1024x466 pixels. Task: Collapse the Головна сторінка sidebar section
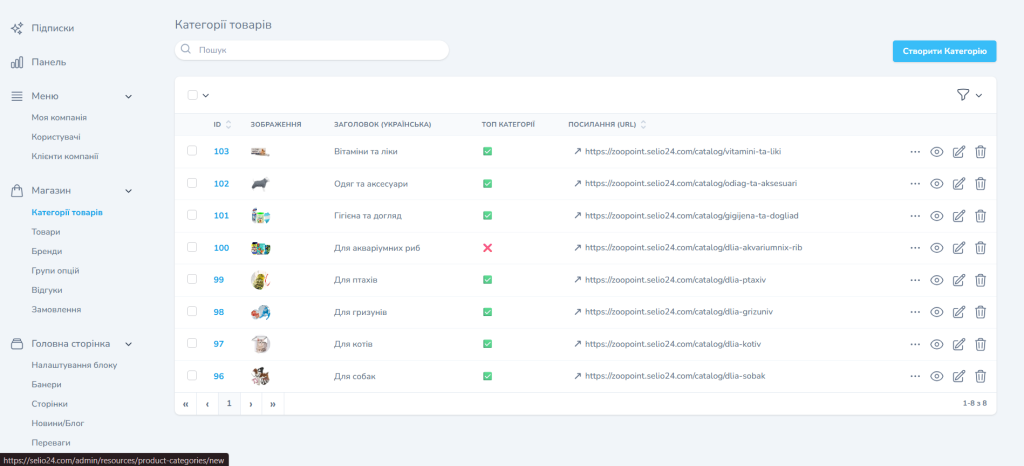pos(128,344)
